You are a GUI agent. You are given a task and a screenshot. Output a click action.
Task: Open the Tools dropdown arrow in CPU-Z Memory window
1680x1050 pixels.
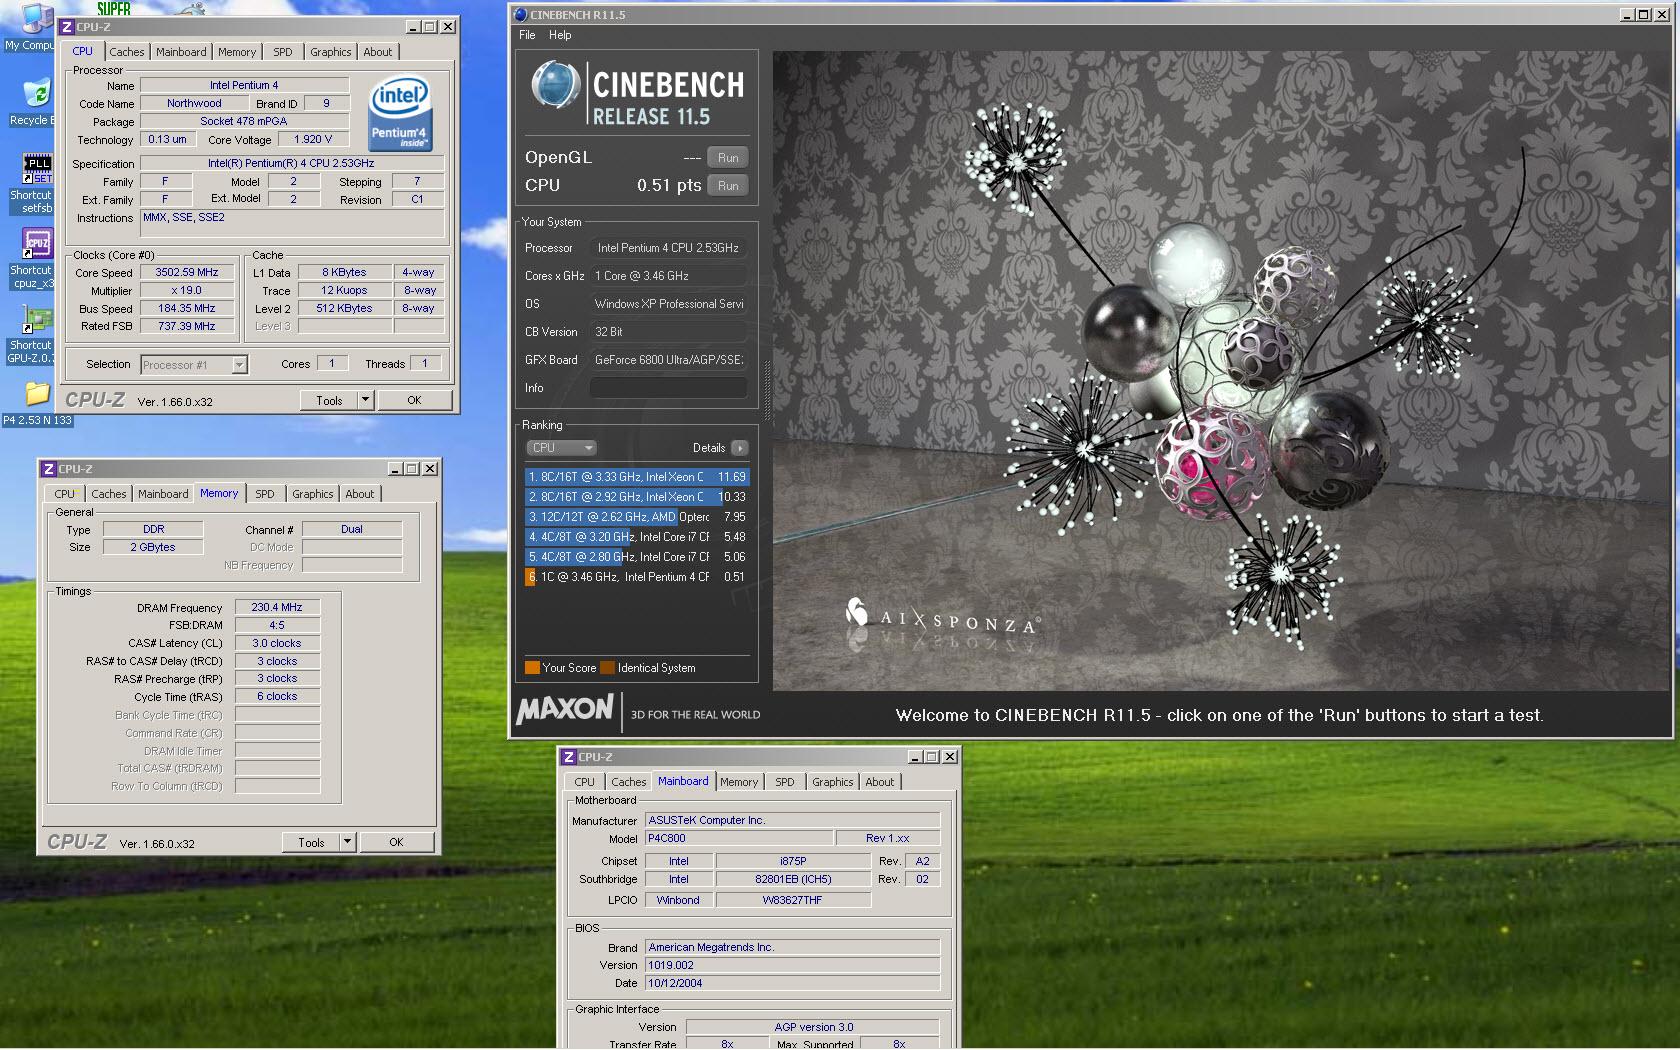point(348,842)
